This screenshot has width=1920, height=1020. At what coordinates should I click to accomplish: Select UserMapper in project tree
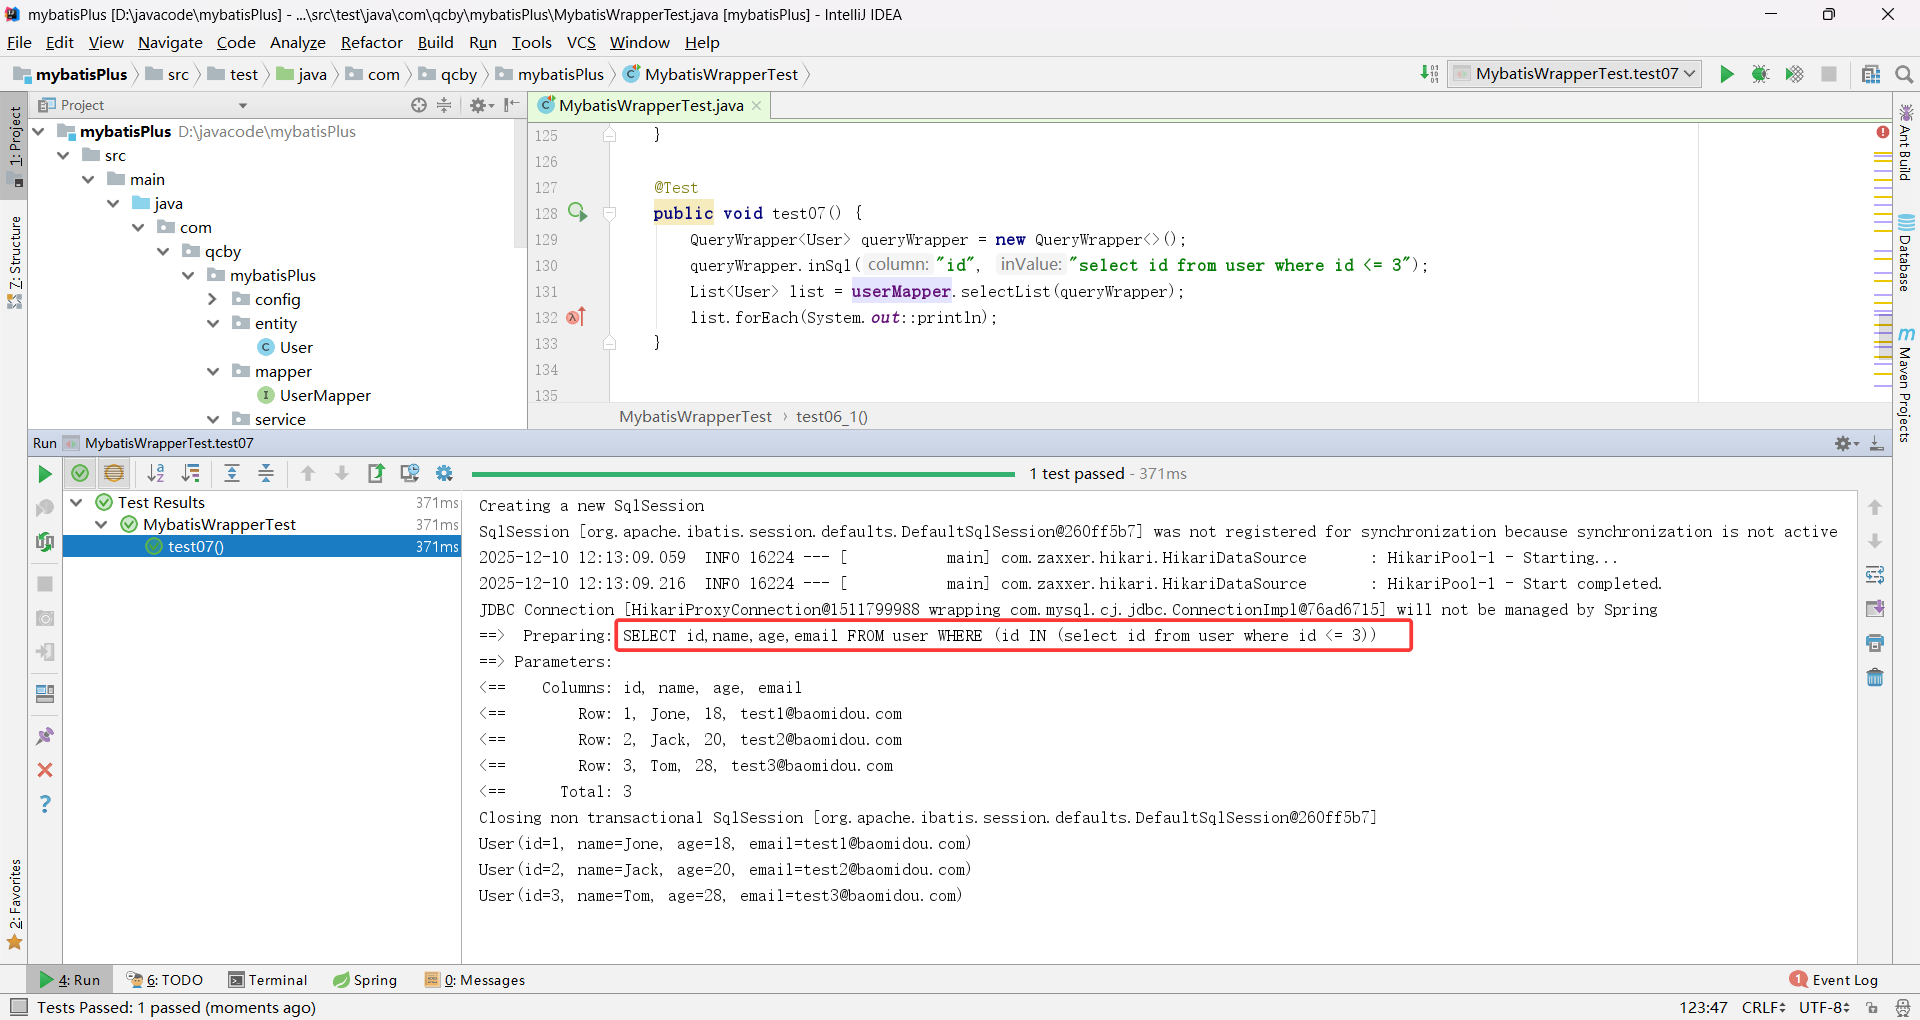coord(325,395)
